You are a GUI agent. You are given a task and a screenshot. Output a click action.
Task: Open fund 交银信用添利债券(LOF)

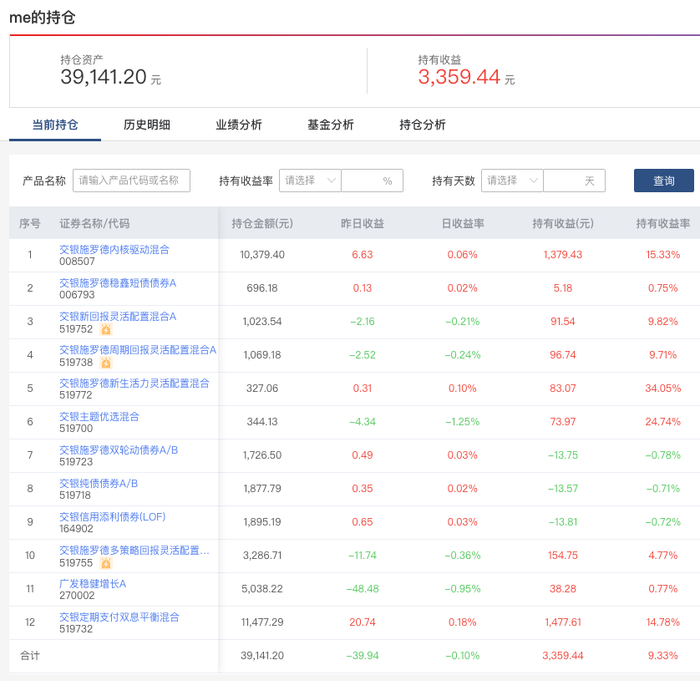pyautogui.click(x=112, y=517)
